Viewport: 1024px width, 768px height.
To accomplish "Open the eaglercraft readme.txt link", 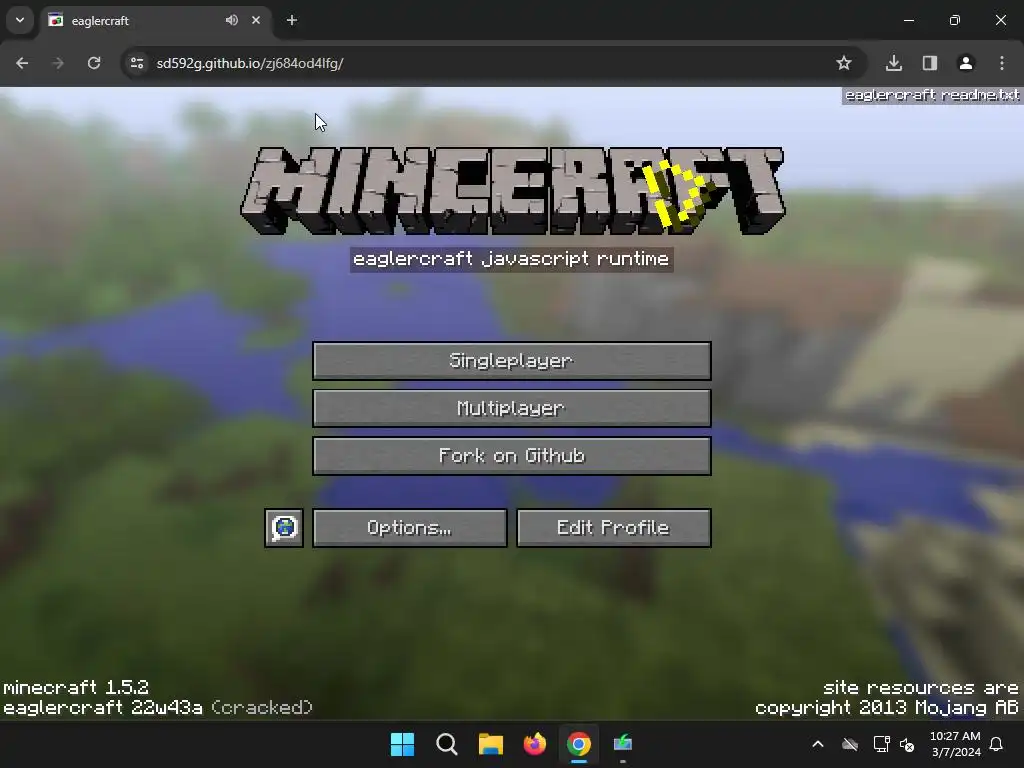I will 932,95.
